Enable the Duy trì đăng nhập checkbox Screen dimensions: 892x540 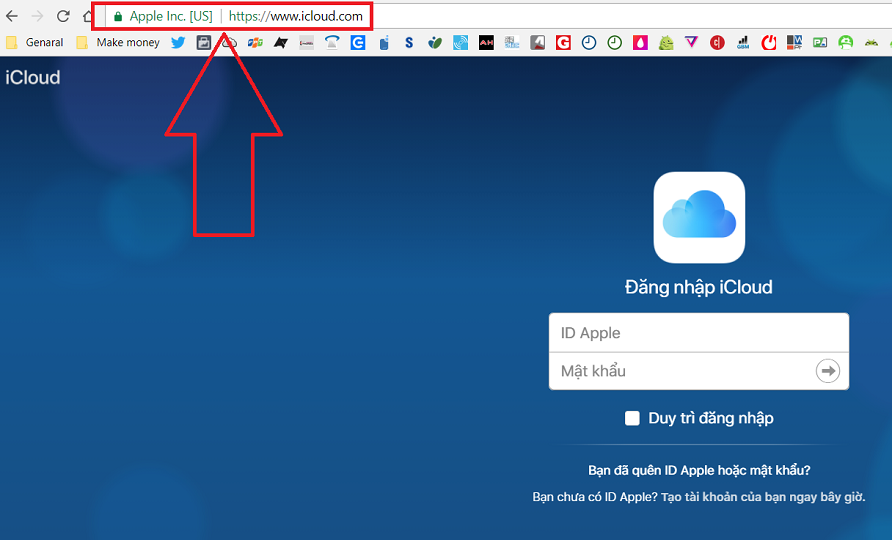(632, 418)
